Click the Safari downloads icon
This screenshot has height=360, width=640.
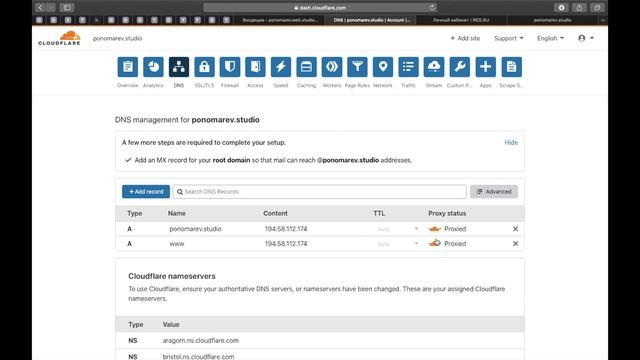561,7
